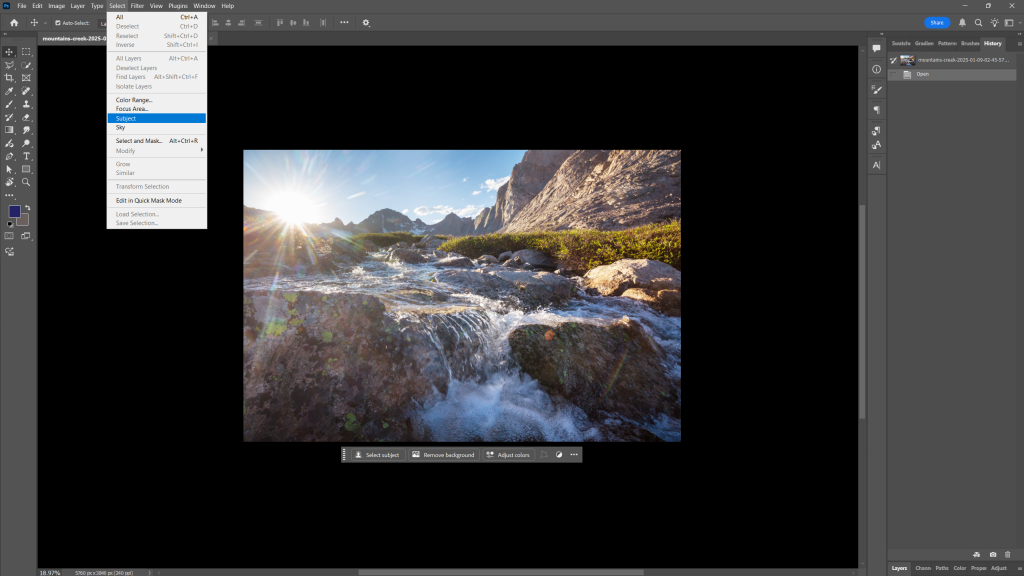The height and width of the screenshot is (576, 1024).
Task: Pick the Zoom tool magnifier
Action: coord(27,182)
